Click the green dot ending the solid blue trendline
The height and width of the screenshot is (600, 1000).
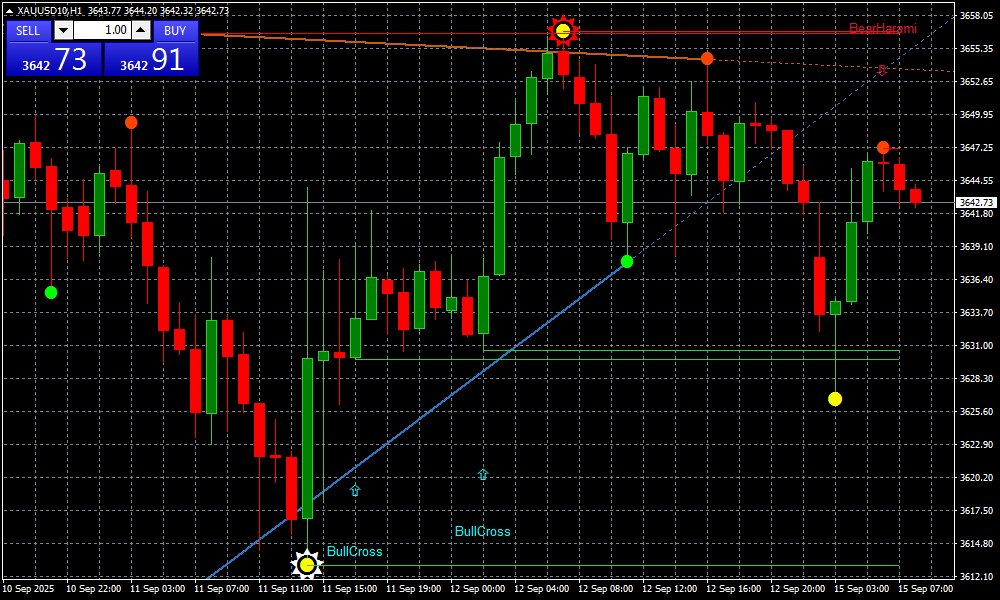[x=627, y=261]
